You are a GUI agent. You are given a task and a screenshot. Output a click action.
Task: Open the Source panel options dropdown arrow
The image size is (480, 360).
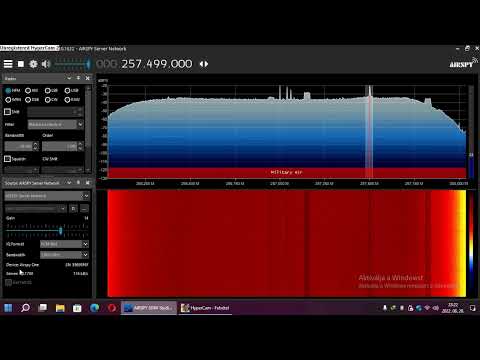coord(69,183)
